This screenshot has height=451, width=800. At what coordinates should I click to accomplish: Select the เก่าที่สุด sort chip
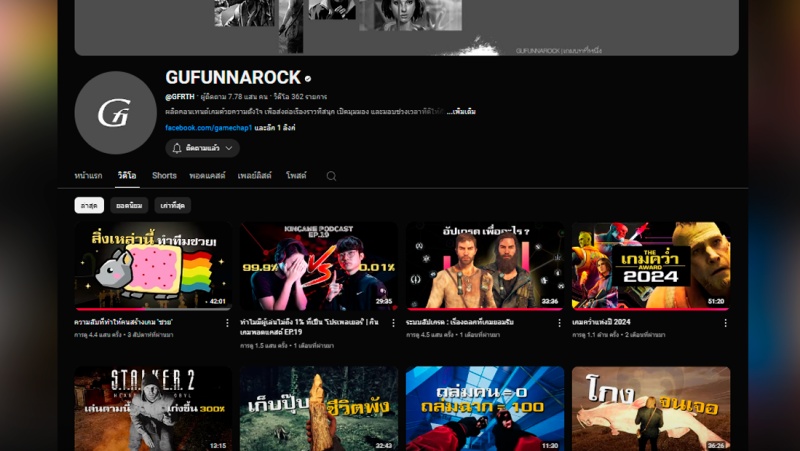tap(172, 205)
